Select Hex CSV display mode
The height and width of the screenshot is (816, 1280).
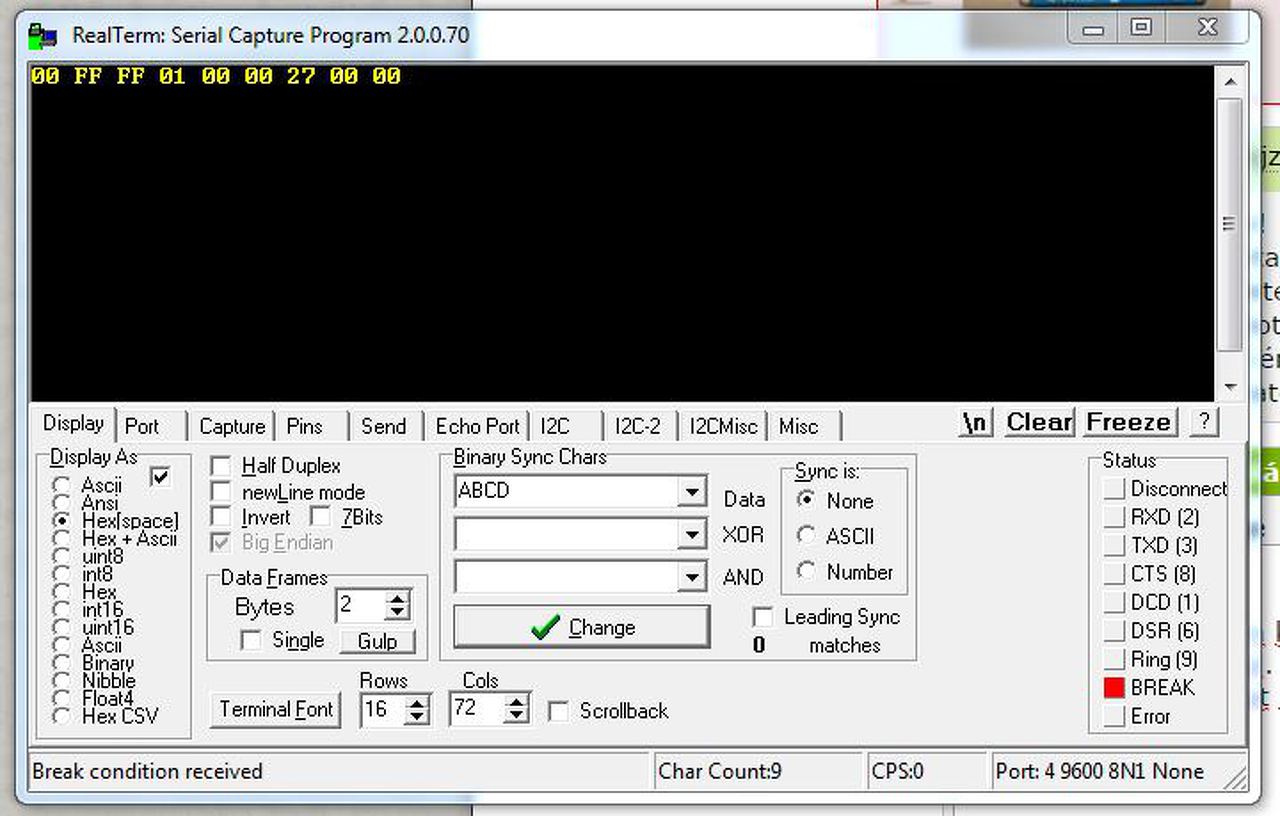pos(62,716)
